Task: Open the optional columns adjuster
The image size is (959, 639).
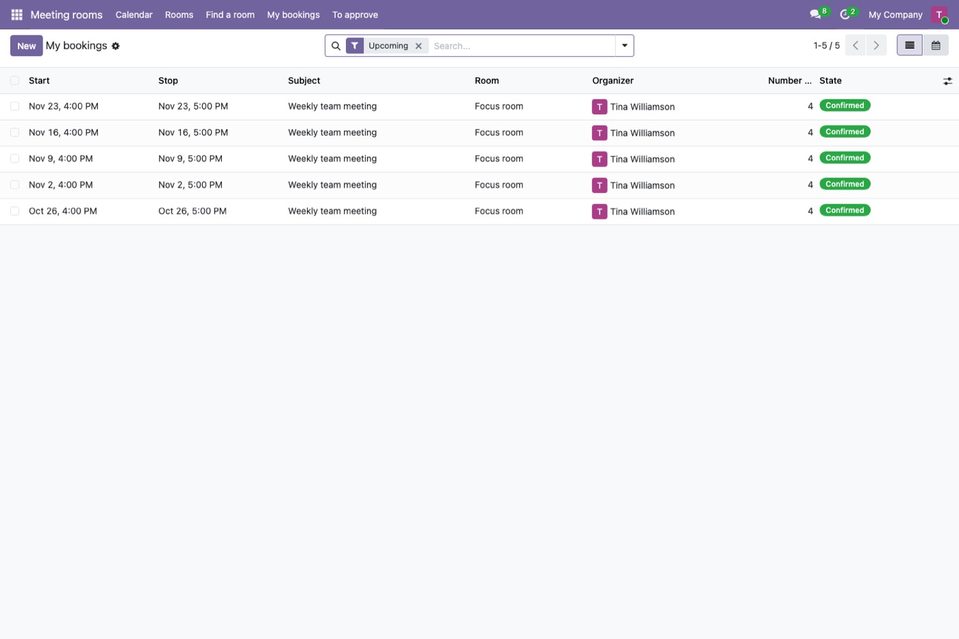Action: pyautogui.click(x=947, y=81)
